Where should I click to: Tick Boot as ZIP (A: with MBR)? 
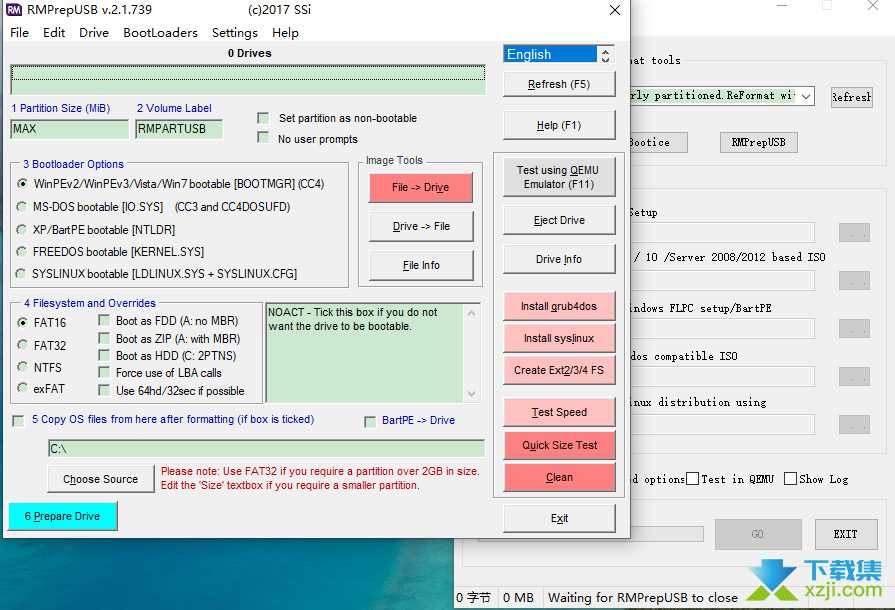[104, 338]
